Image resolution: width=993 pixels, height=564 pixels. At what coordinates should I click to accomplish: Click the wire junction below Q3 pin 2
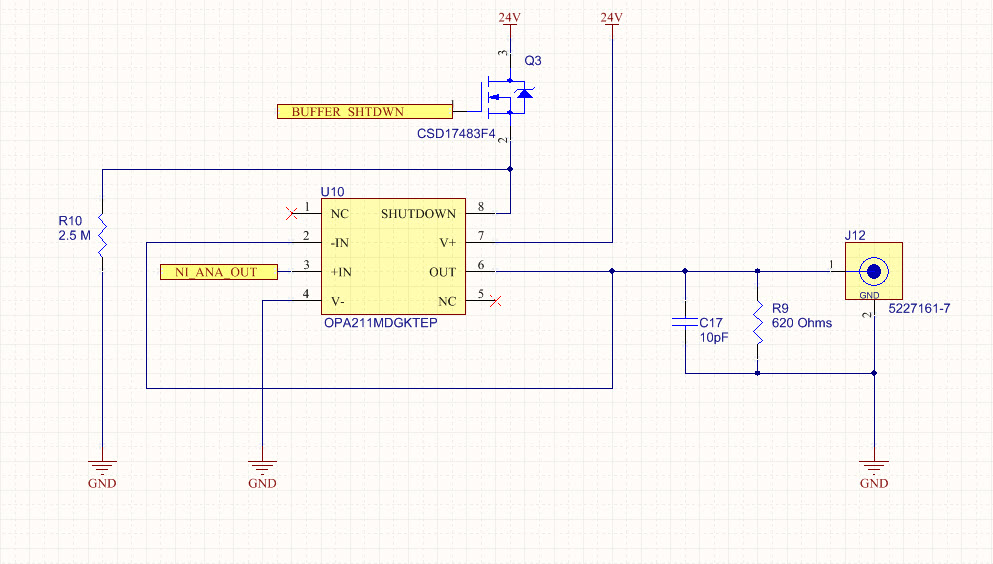(510, 169)
